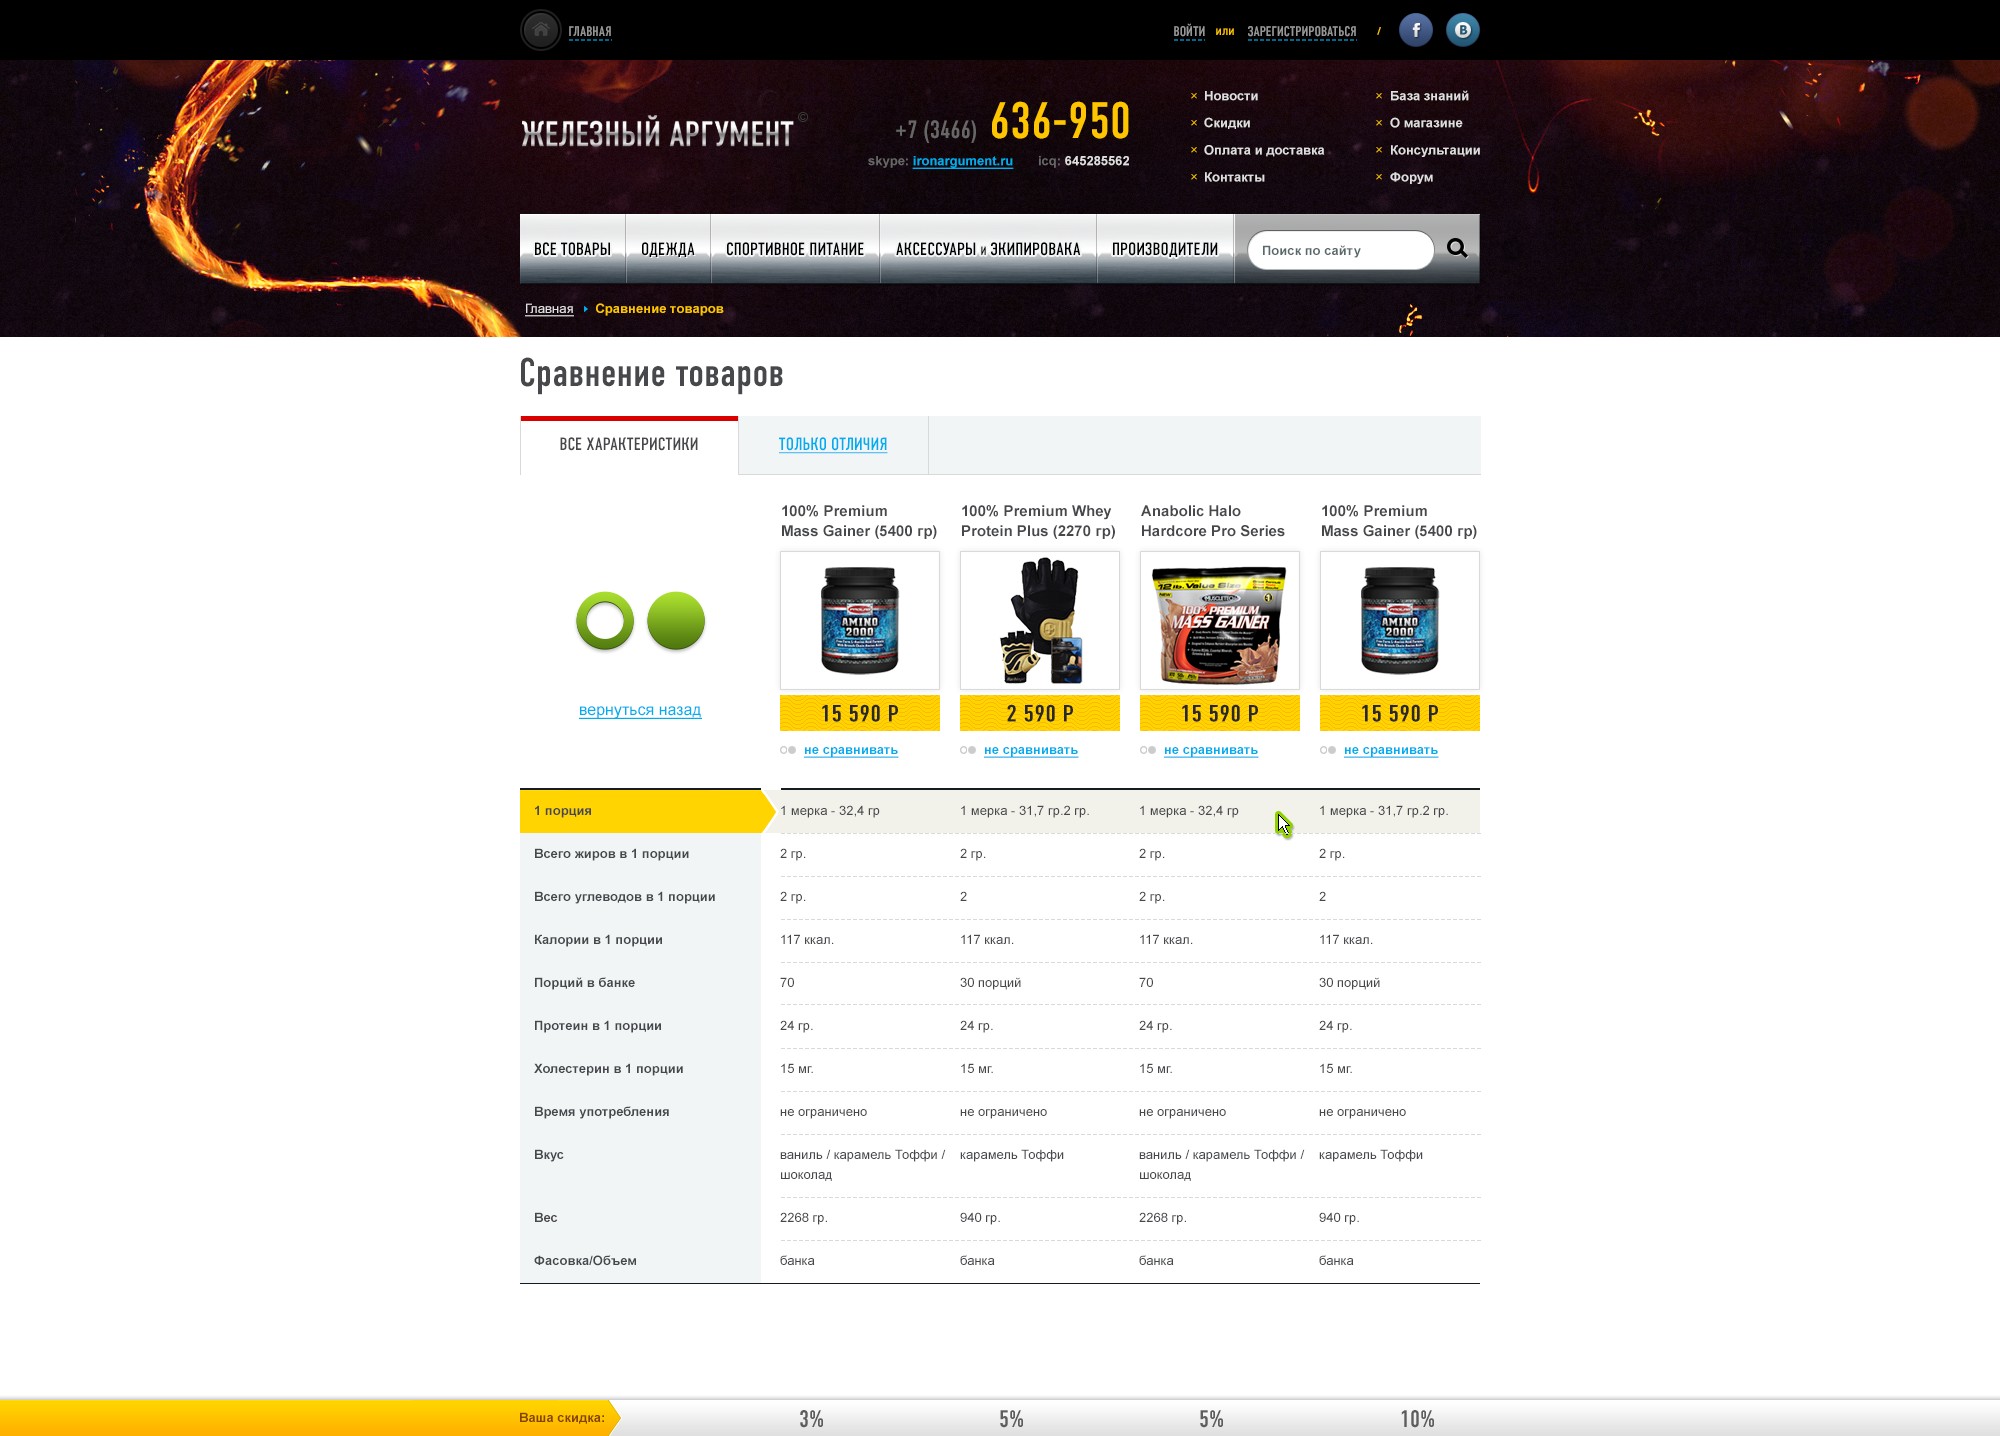Click the 10% discount marker
The height and width of the screenshot is (1436, 2000).
(x=1417, y=1419)
